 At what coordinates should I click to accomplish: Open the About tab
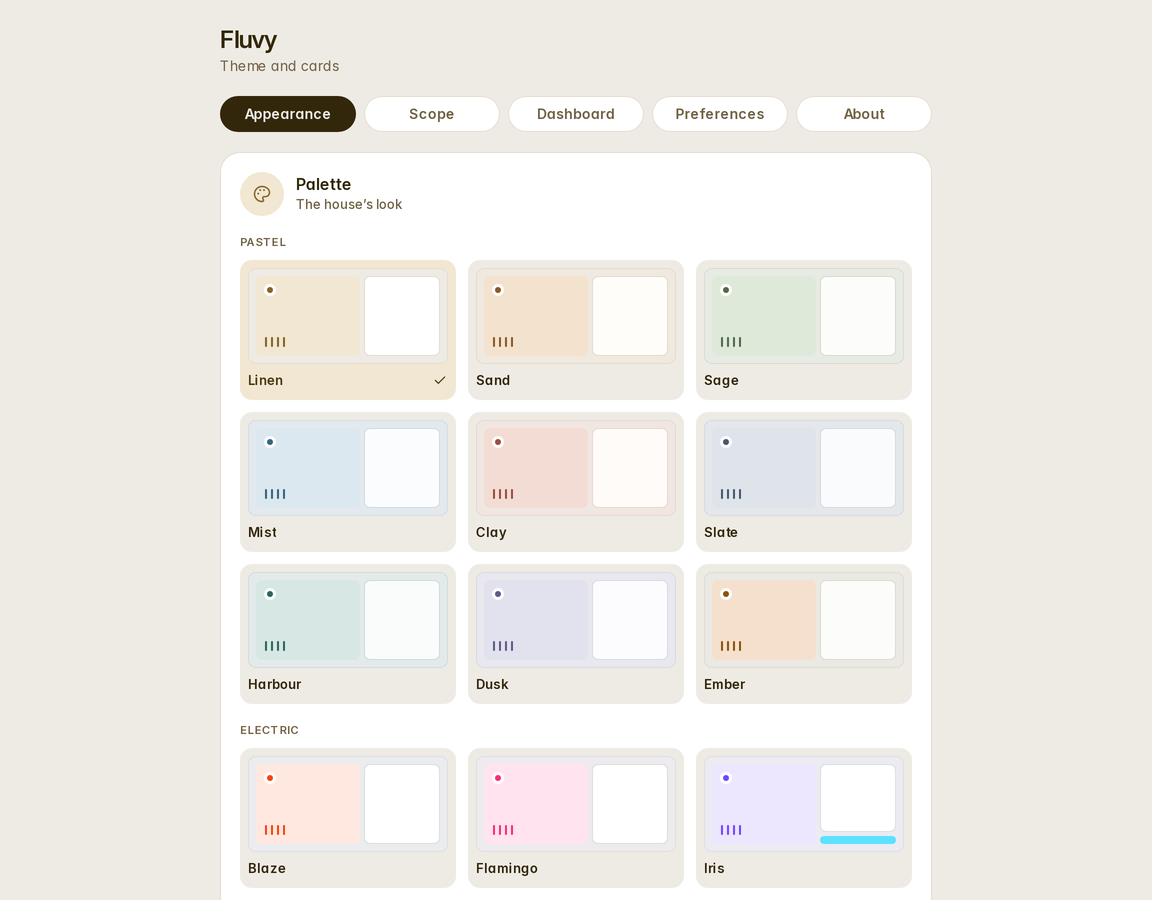pos(863,114)
